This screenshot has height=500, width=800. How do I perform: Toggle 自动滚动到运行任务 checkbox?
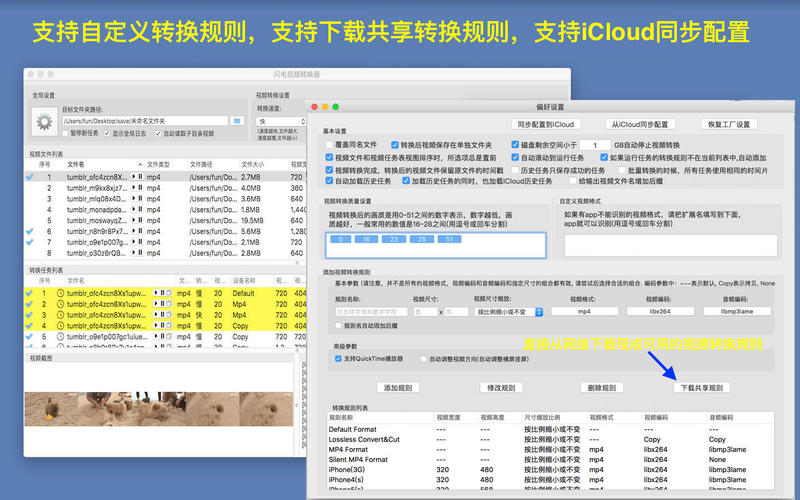tap(515, 158)
